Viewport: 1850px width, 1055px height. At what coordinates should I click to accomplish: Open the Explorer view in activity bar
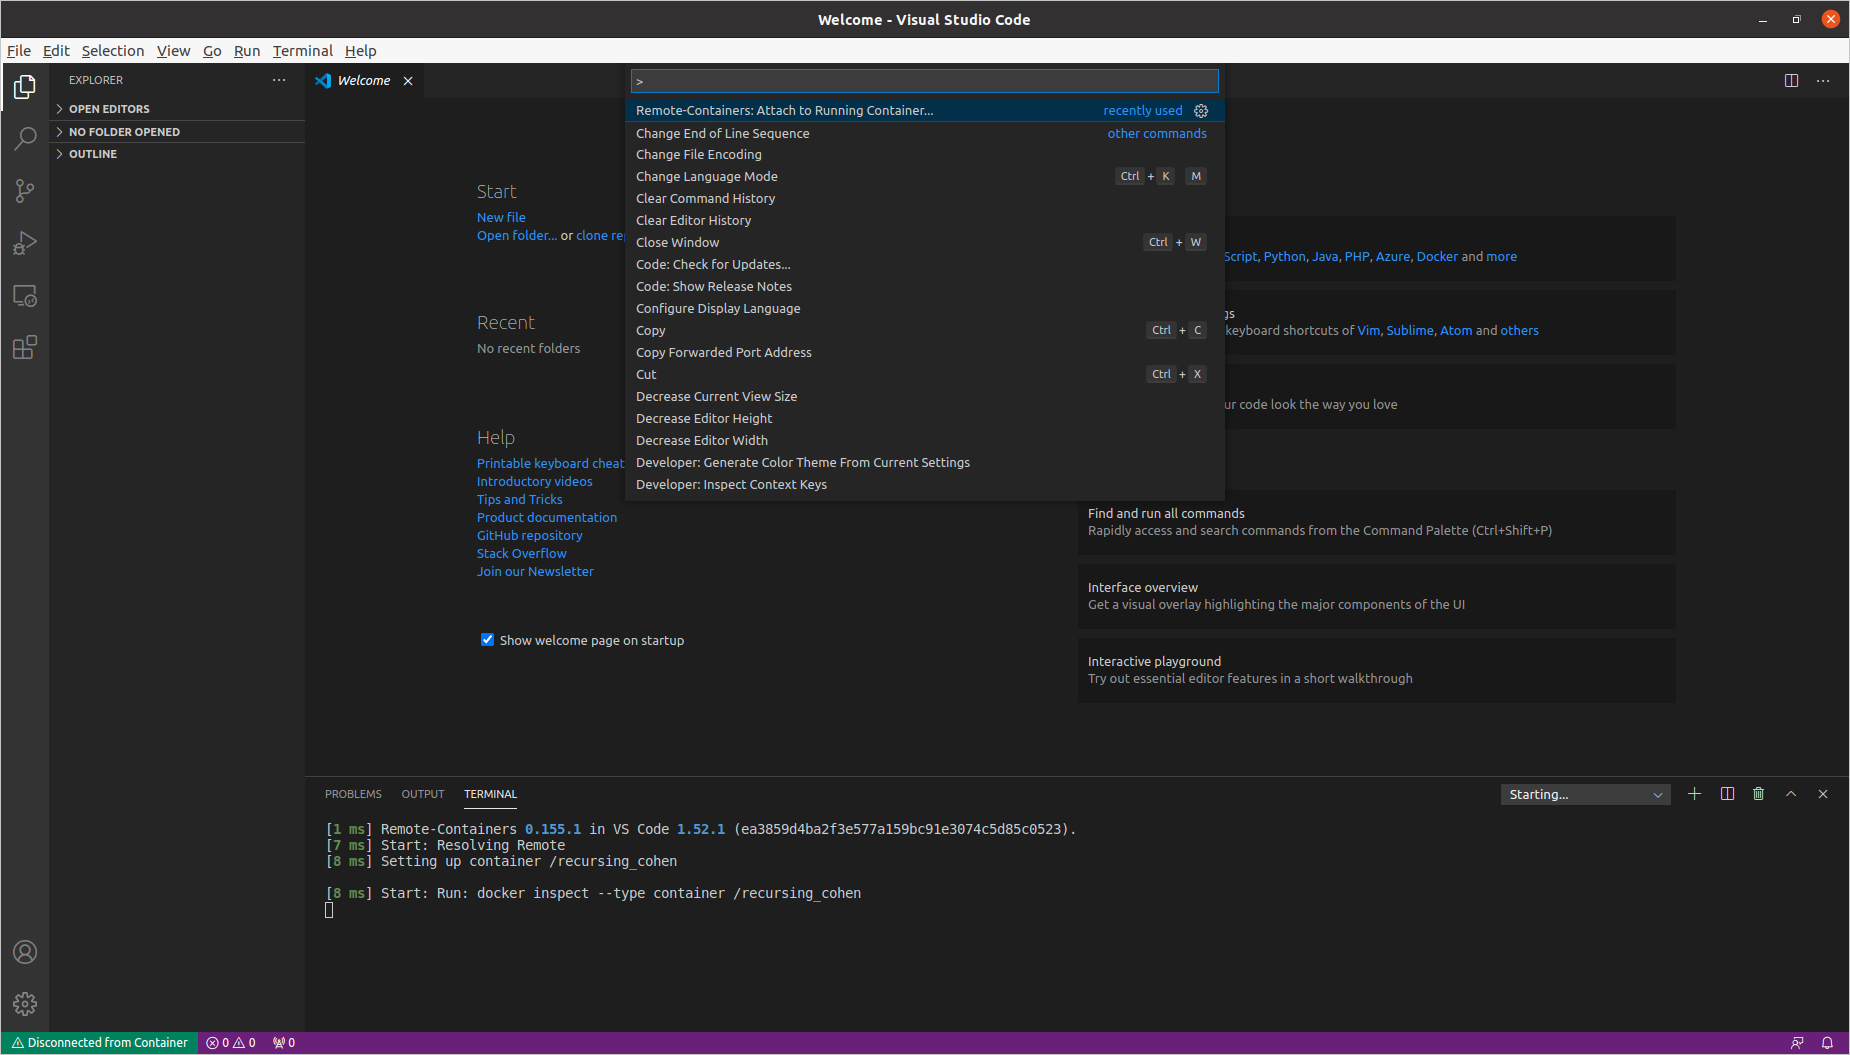(25, 87)
